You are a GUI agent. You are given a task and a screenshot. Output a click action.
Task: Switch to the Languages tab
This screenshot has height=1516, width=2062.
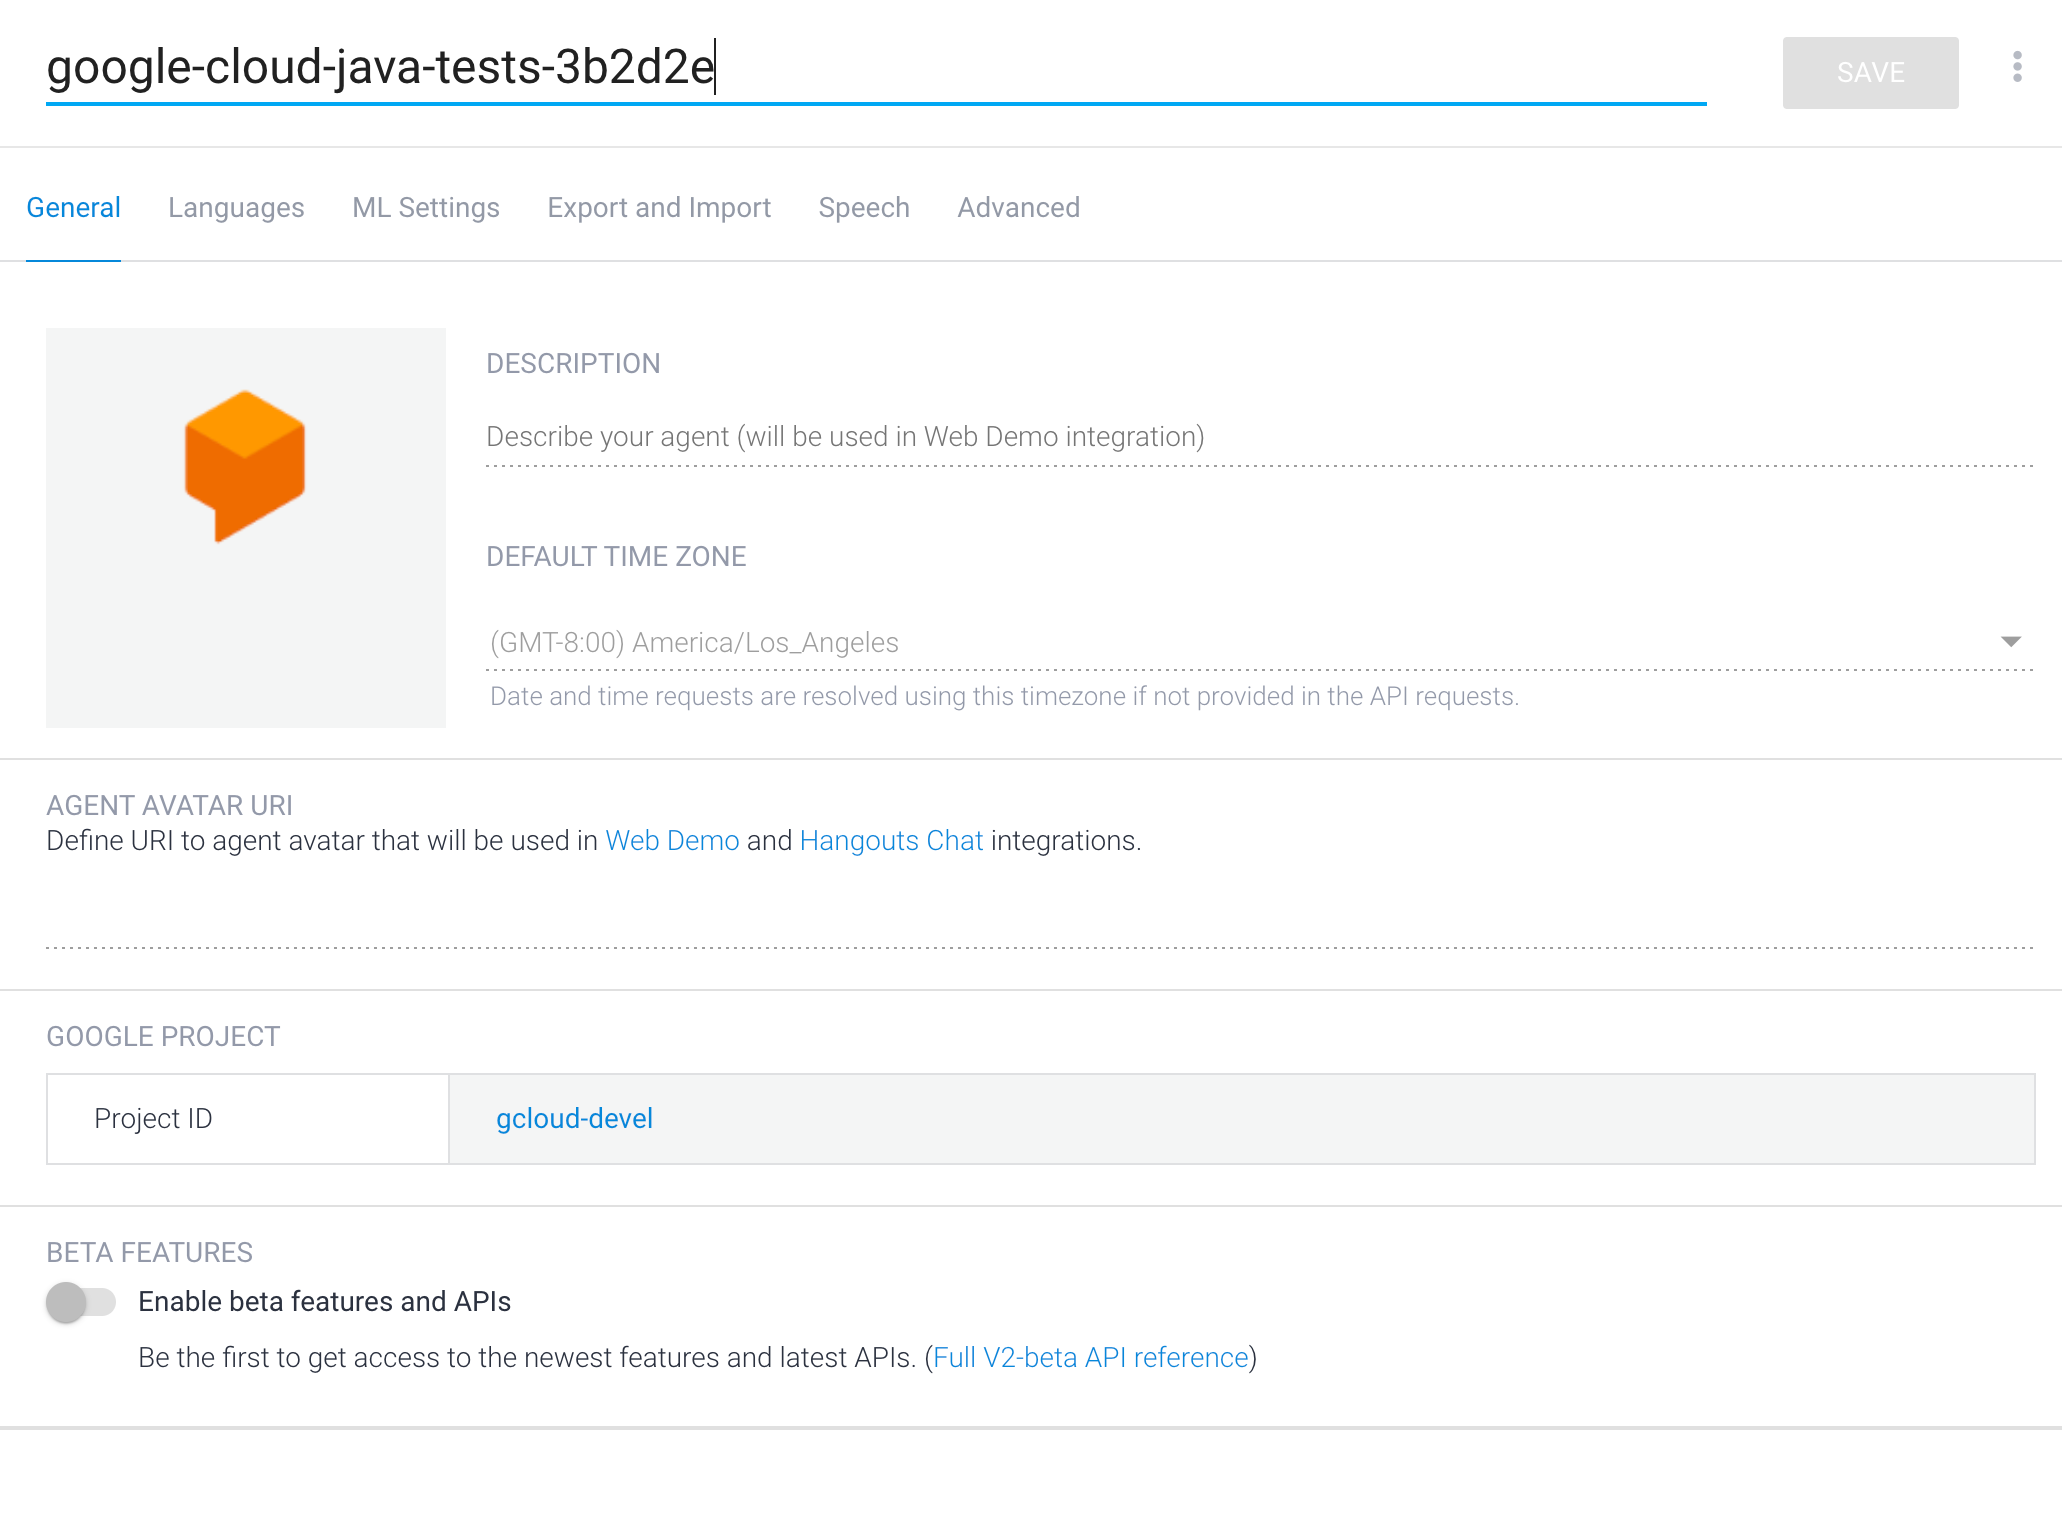[x=236, y=207]
